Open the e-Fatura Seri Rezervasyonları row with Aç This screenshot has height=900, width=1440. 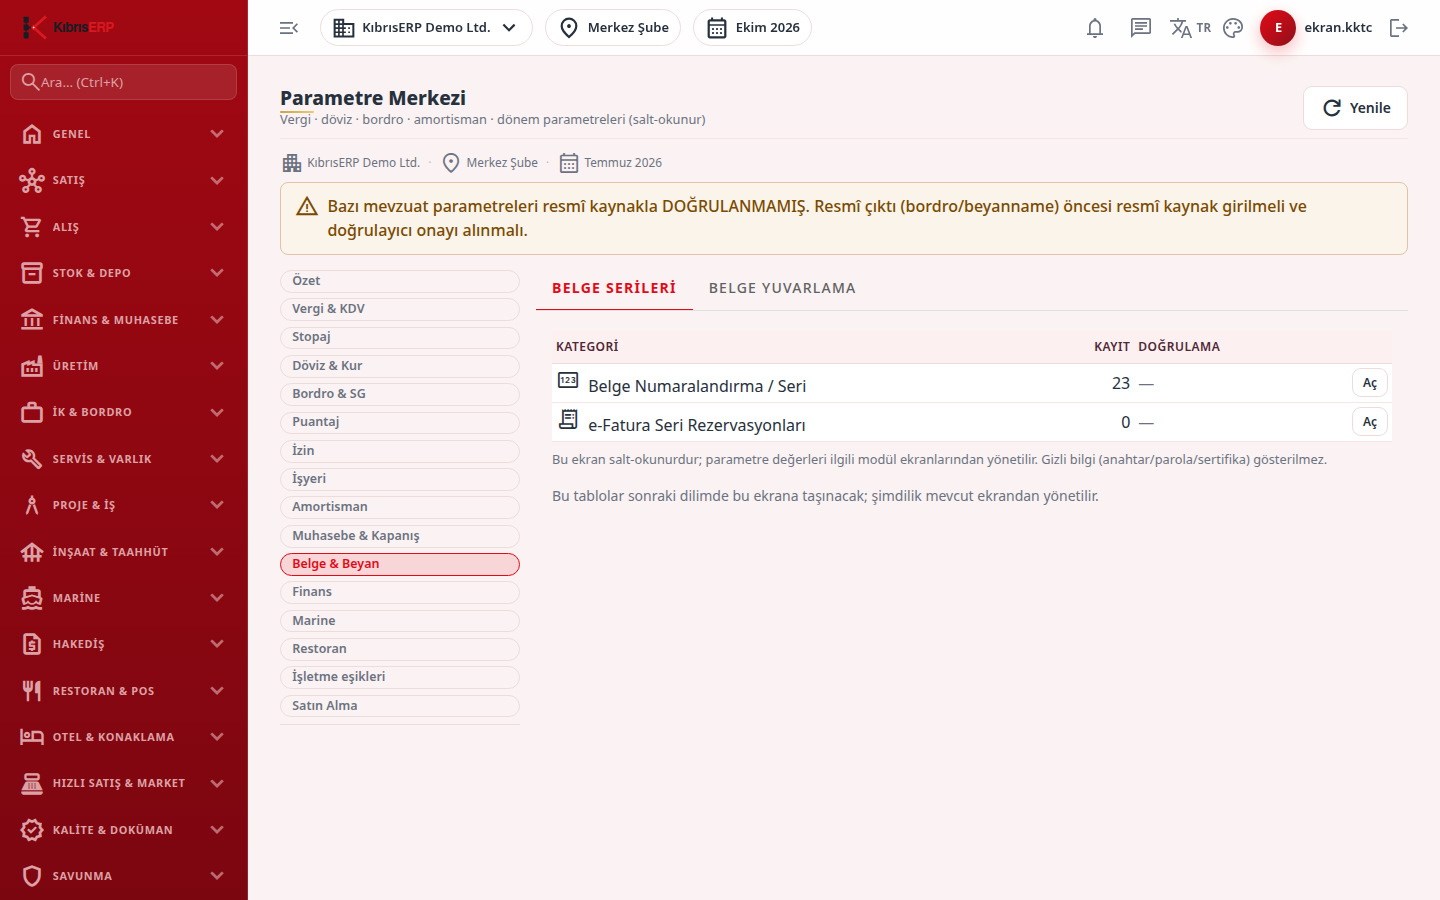(x=1370, y=422)
